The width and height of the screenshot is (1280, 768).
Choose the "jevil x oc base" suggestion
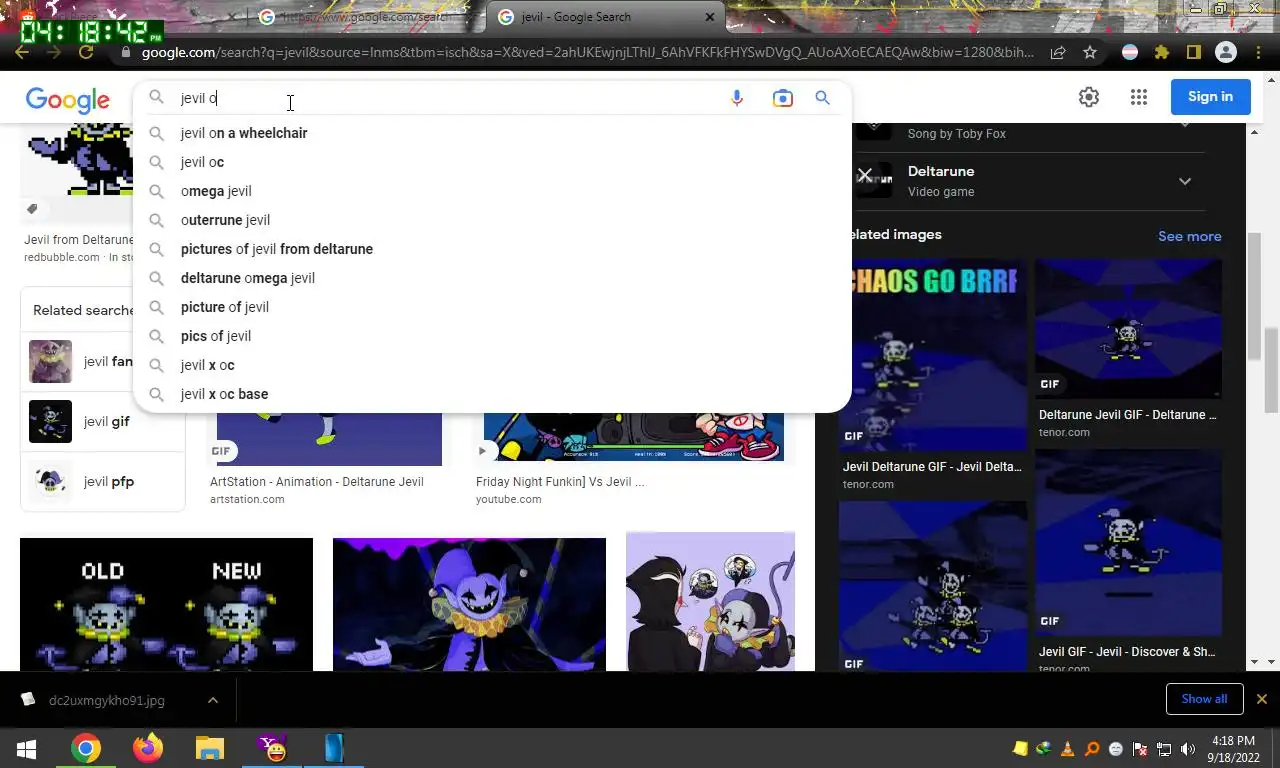(492, 394)
